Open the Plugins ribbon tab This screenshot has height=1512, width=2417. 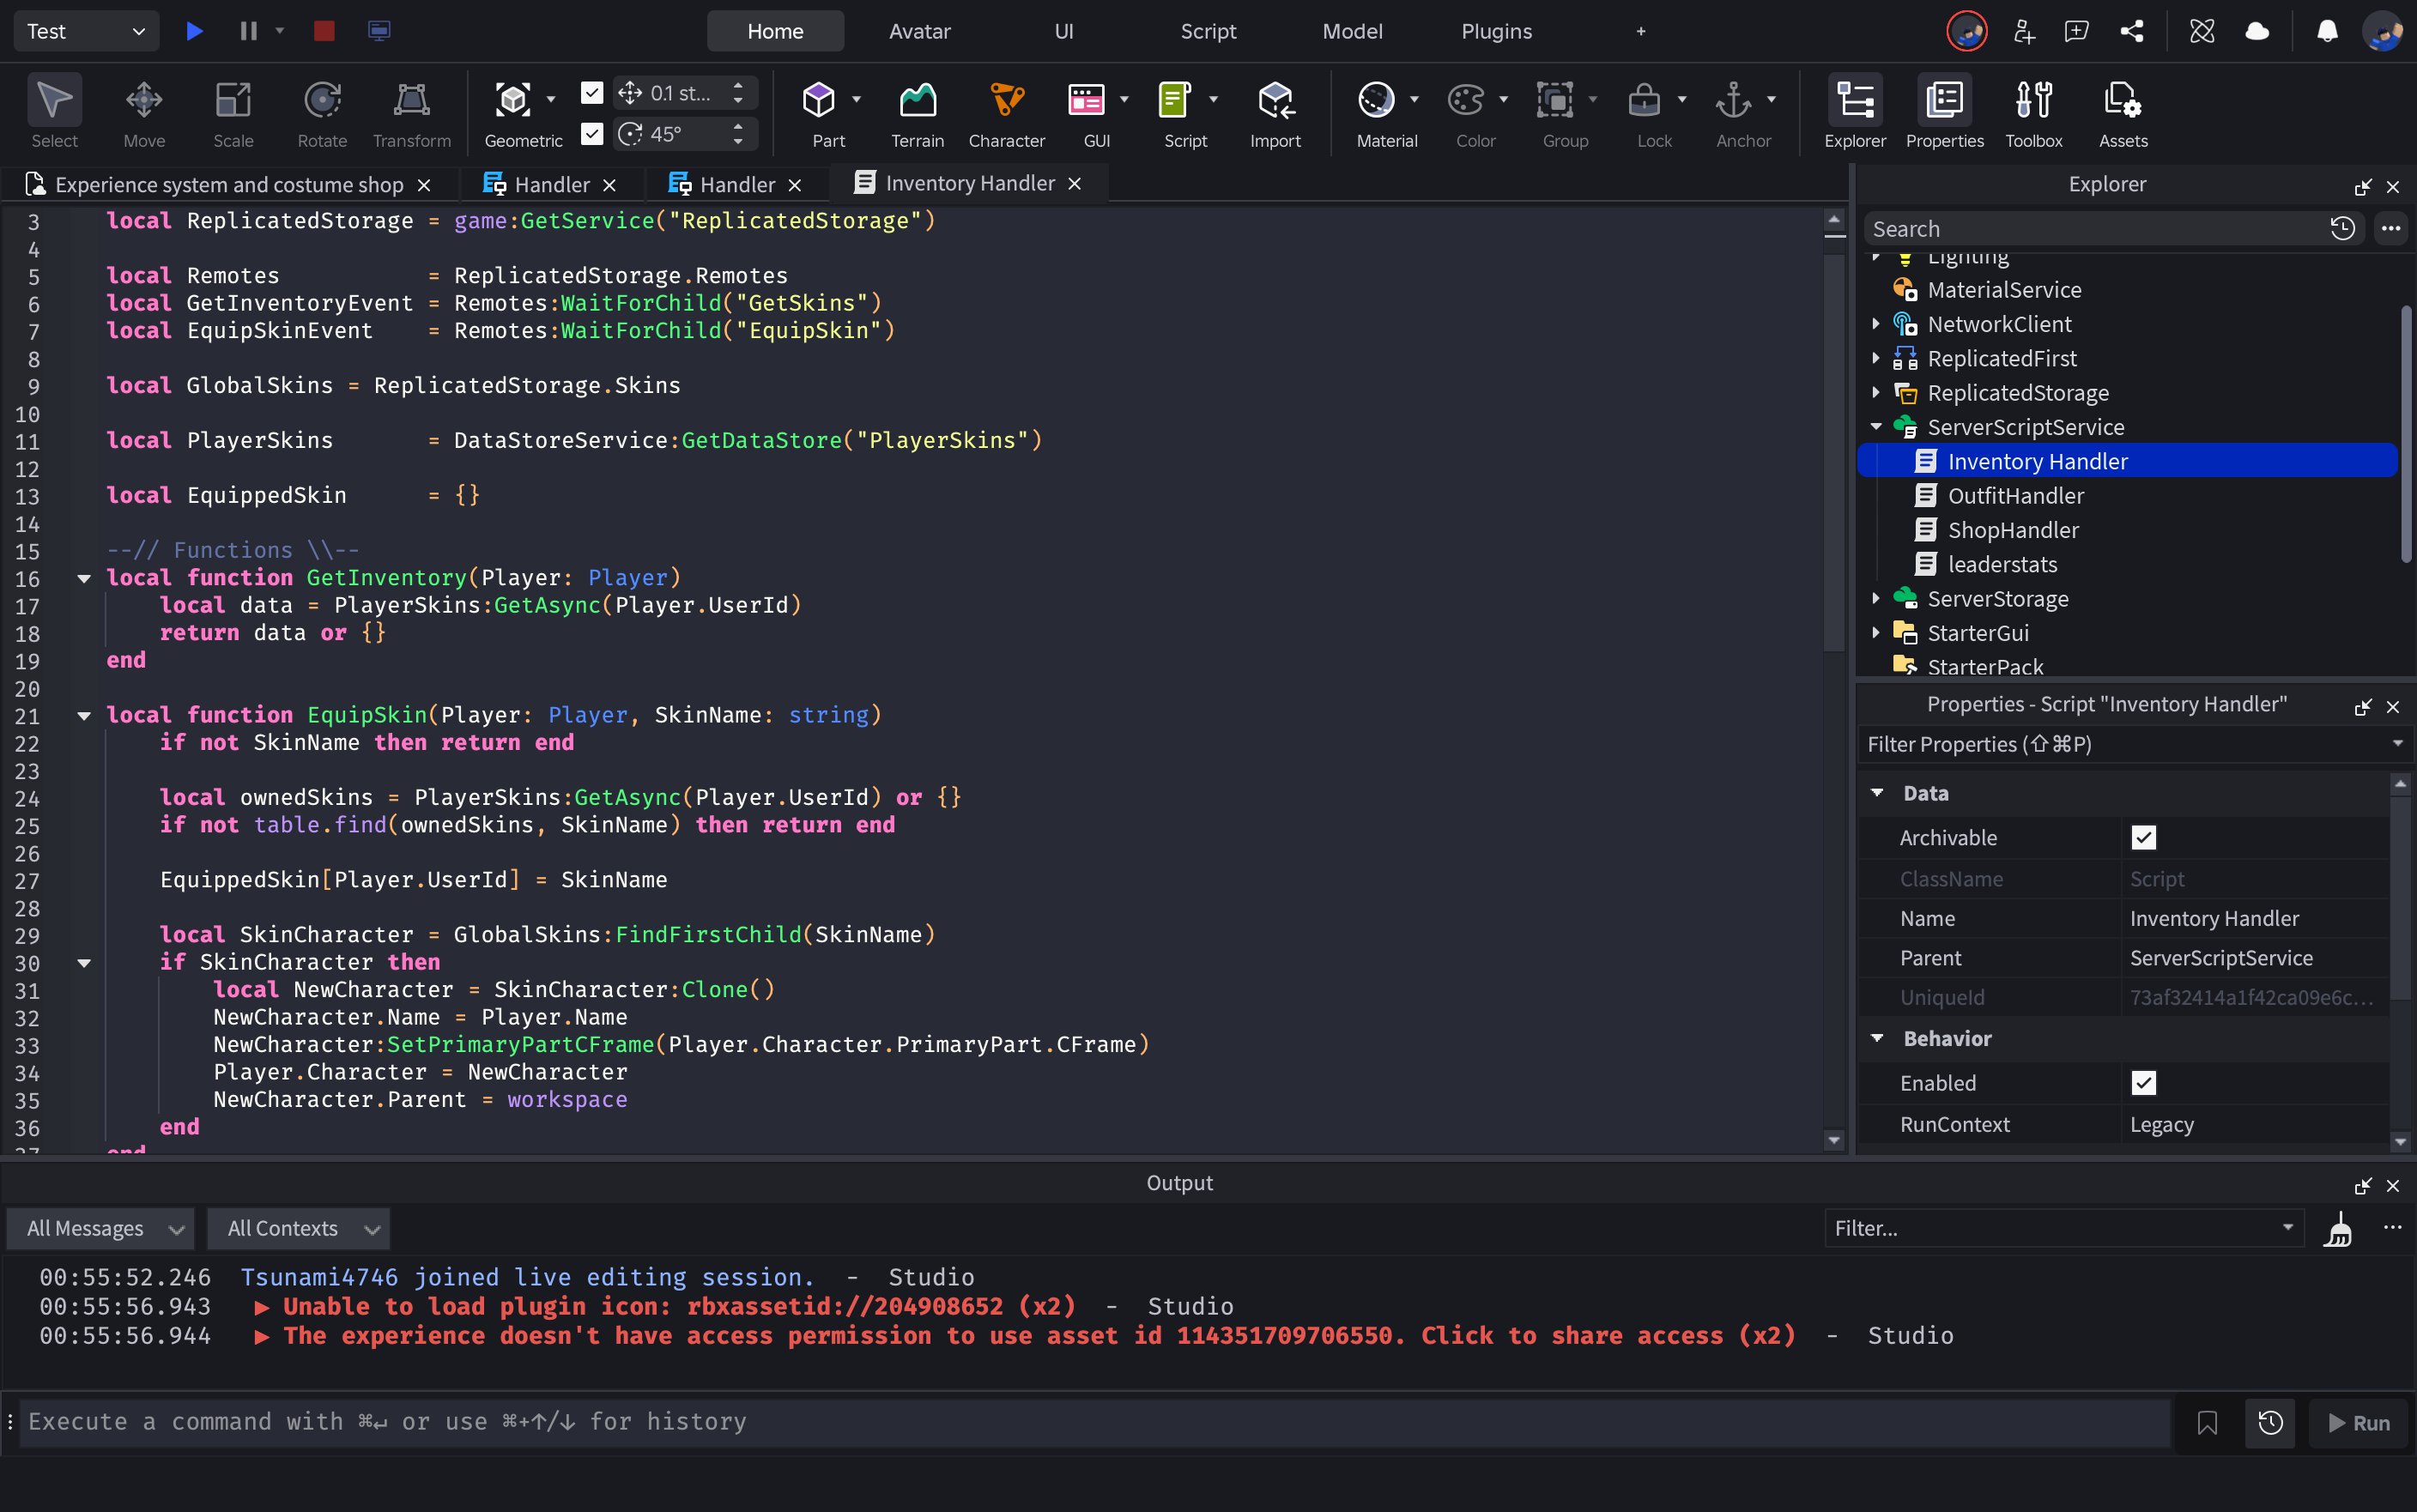pos(1496,31)
